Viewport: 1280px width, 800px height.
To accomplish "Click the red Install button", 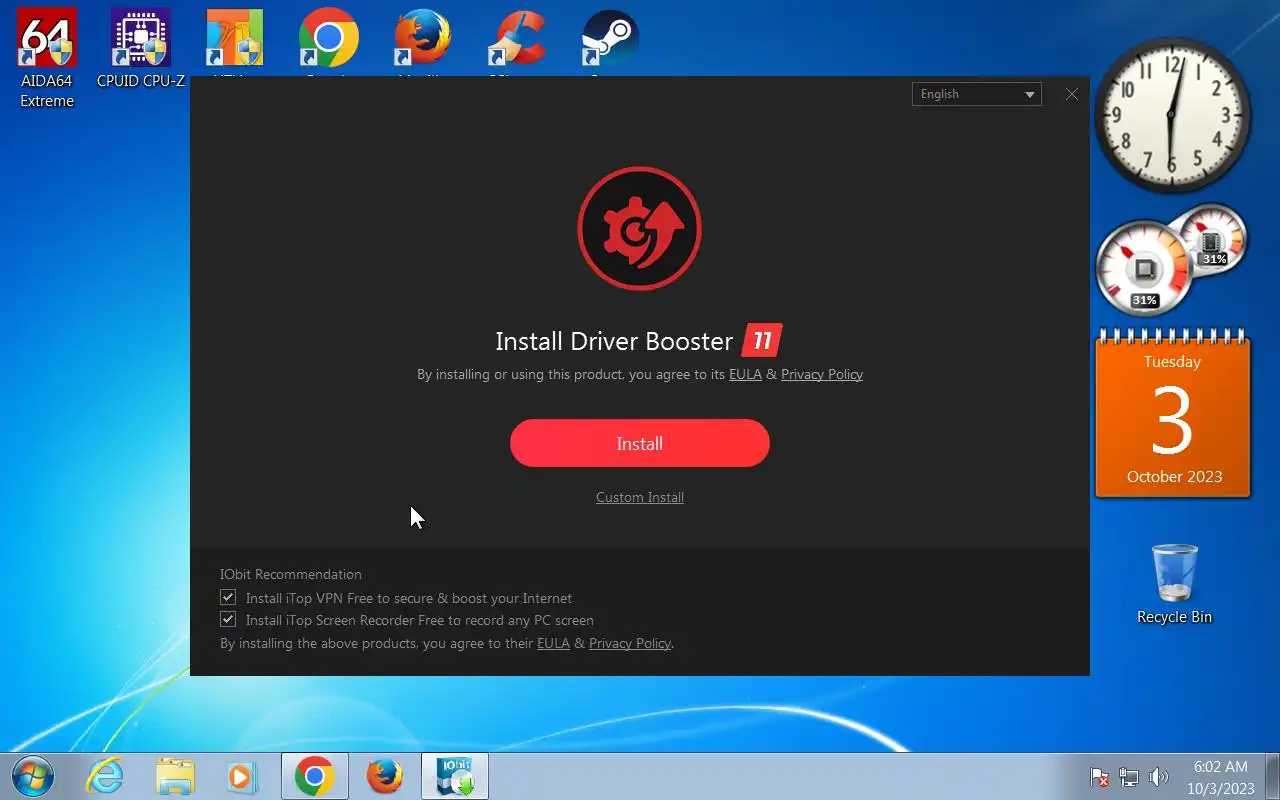I will point(640,443).
